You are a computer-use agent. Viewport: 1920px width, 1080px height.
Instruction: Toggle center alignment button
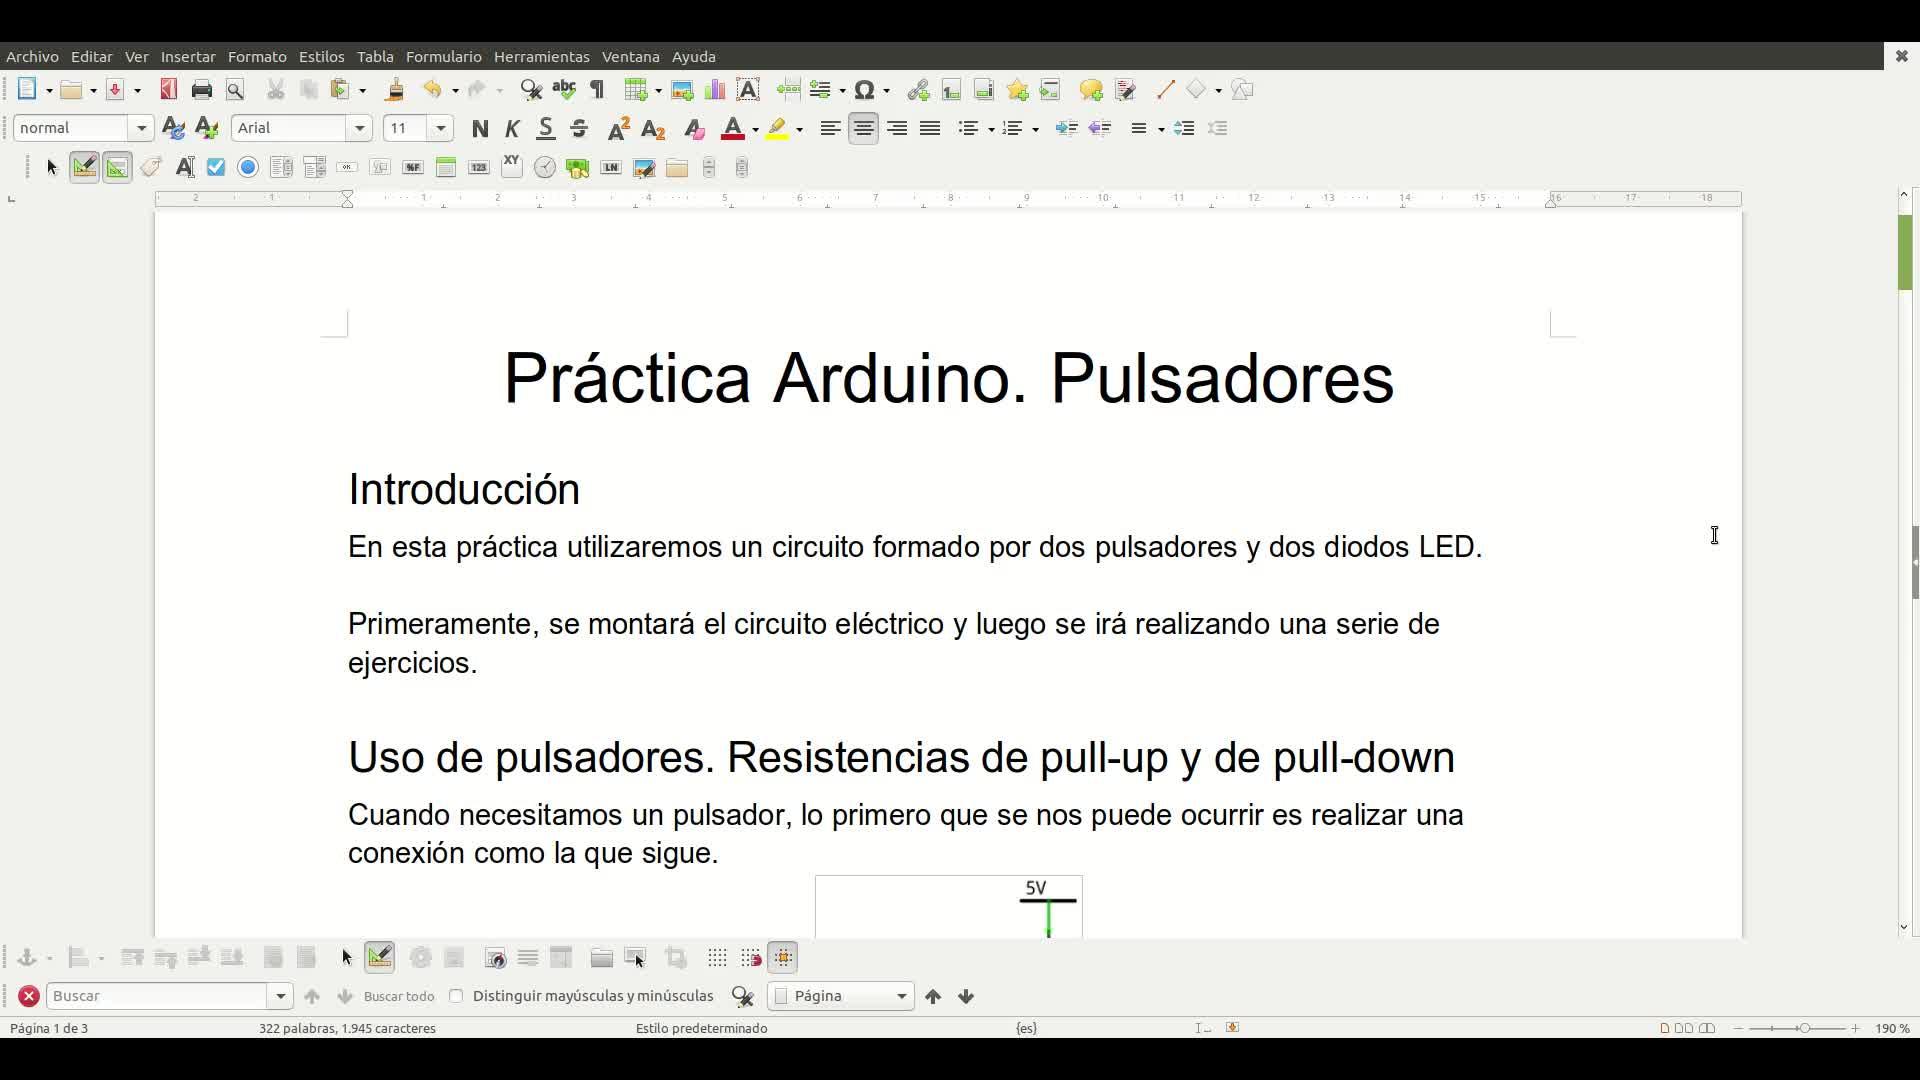tap(864, 128)
